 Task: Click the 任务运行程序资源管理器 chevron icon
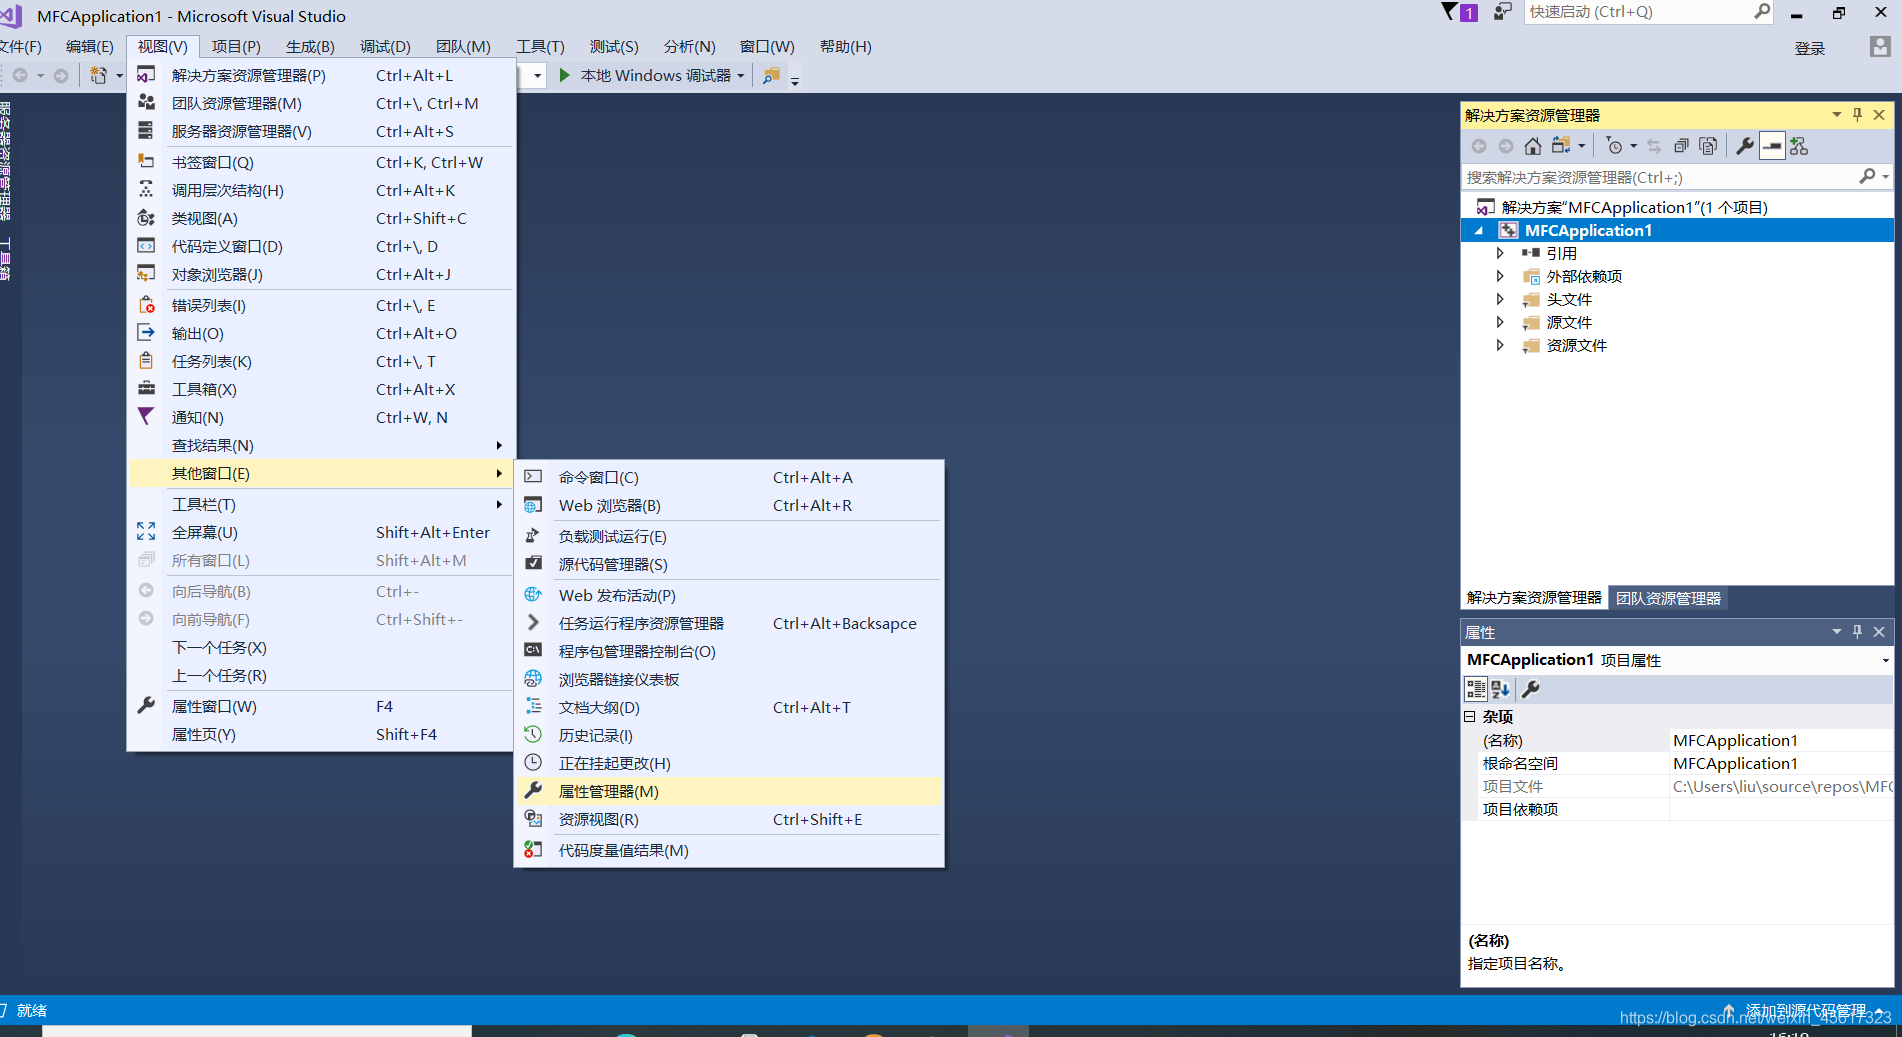pos(534,623)
